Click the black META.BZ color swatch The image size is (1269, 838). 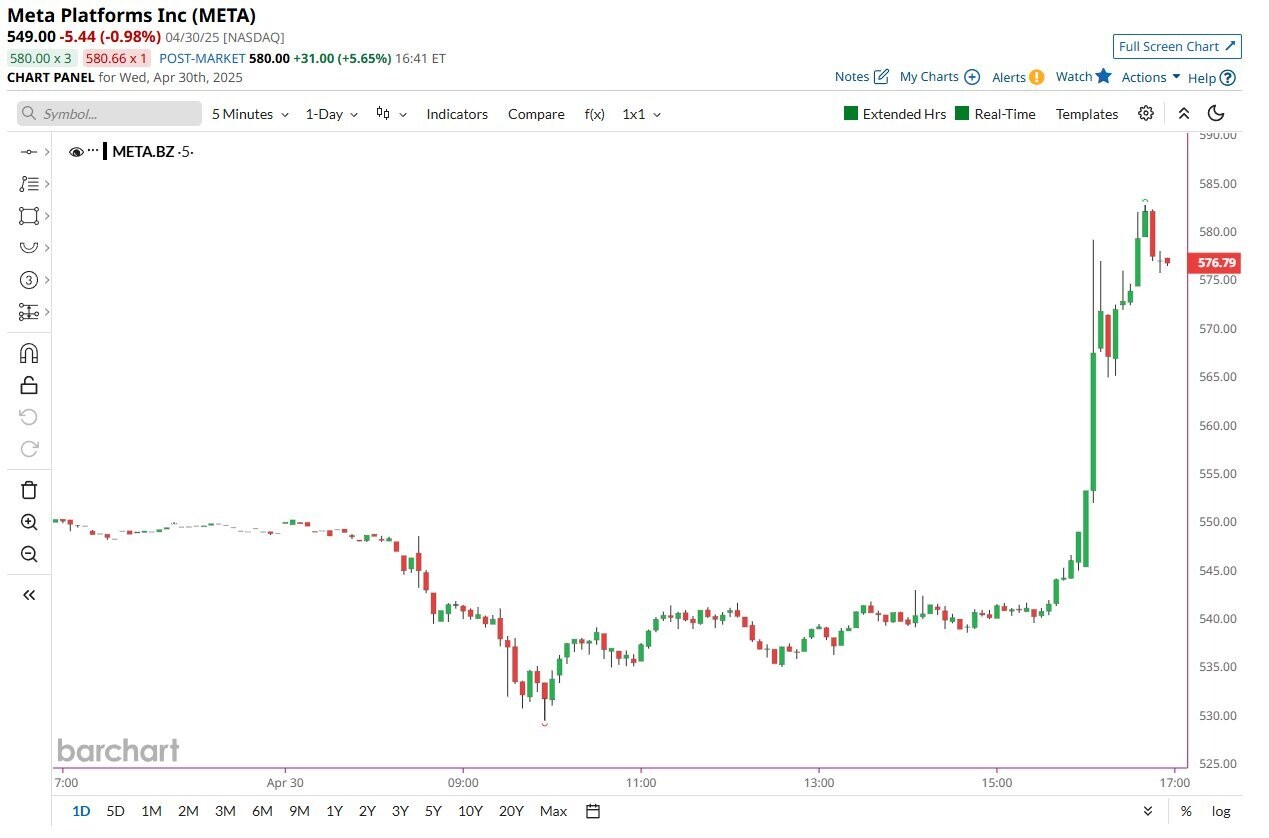coord(105,152)
